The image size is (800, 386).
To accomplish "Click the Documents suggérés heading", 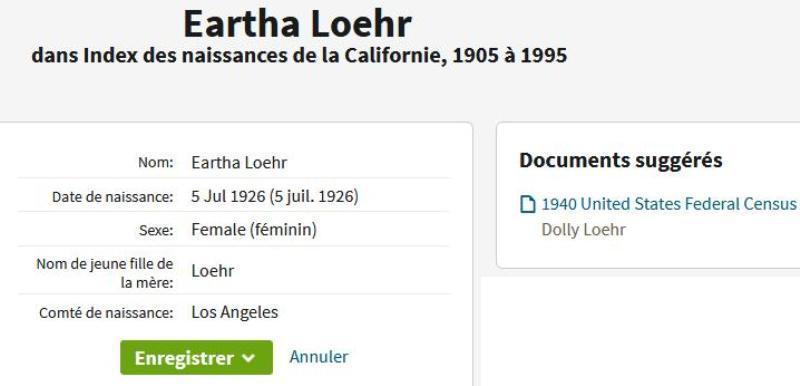I will [x=620, y=160].
